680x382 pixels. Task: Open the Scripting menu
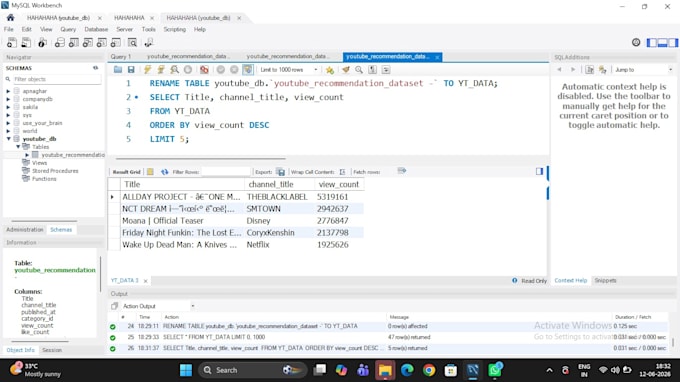[x=175, y=29]
